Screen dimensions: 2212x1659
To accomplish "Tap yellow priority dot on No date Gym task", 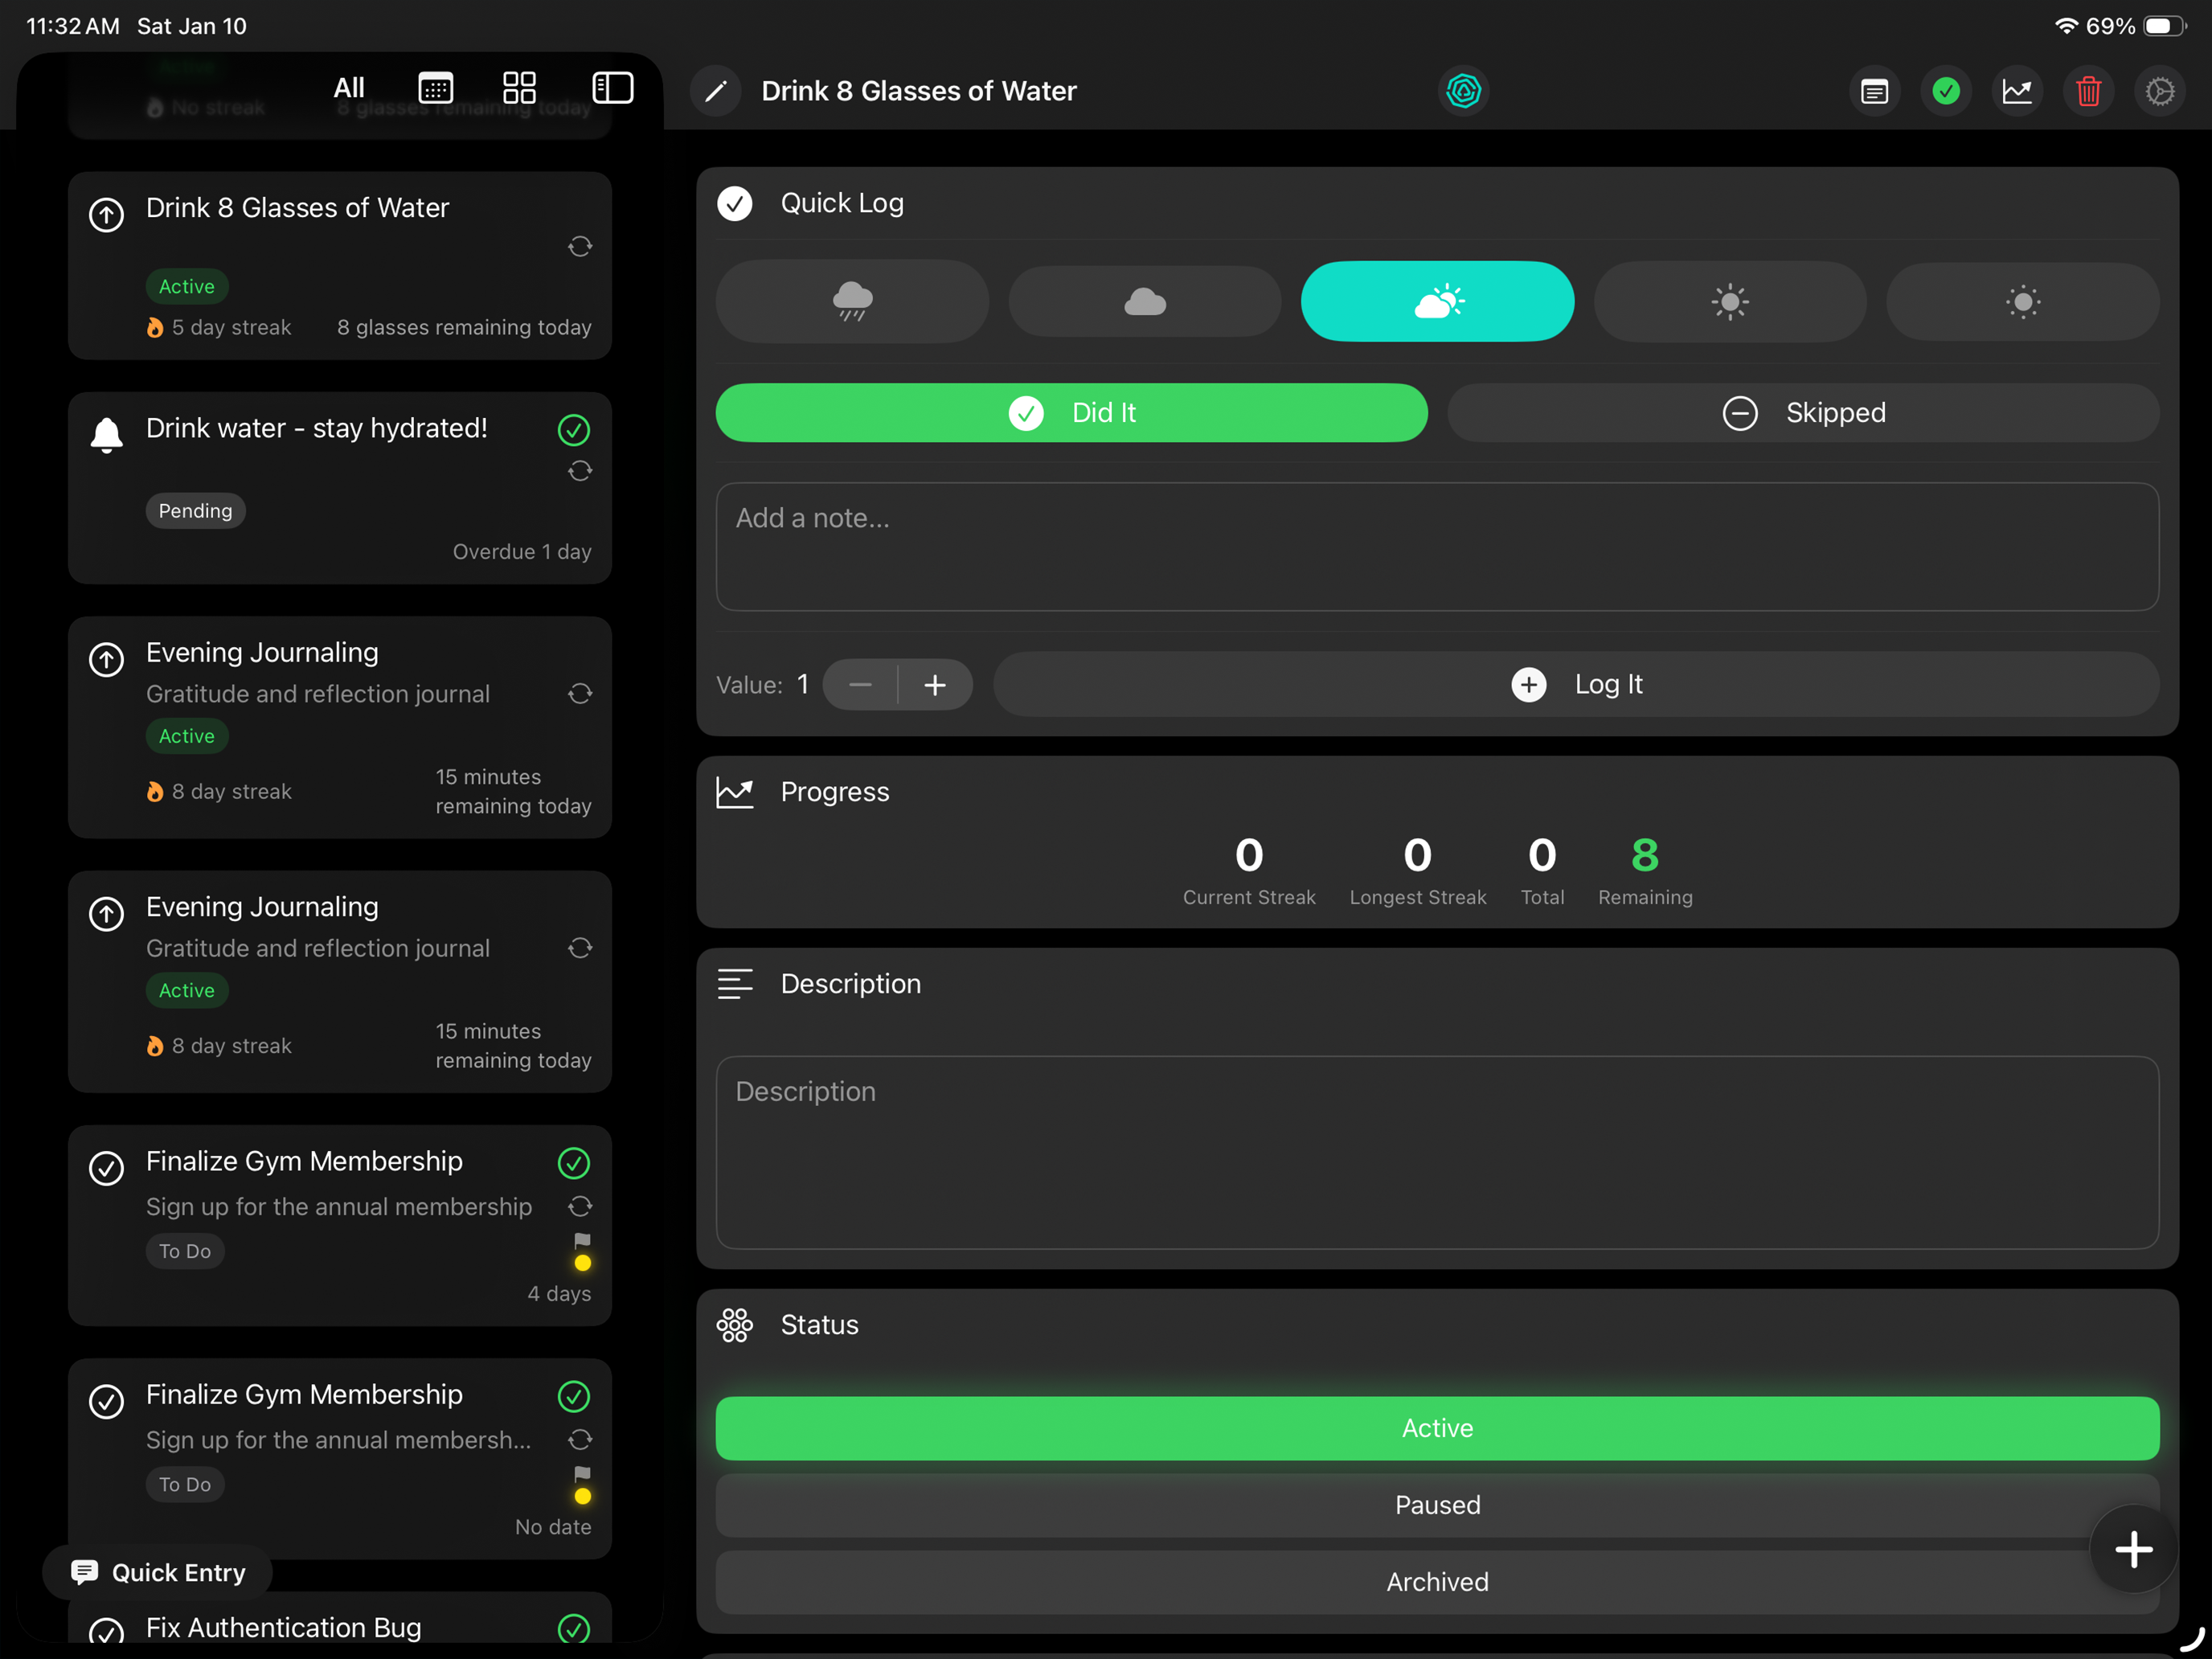I will 583,1496.
